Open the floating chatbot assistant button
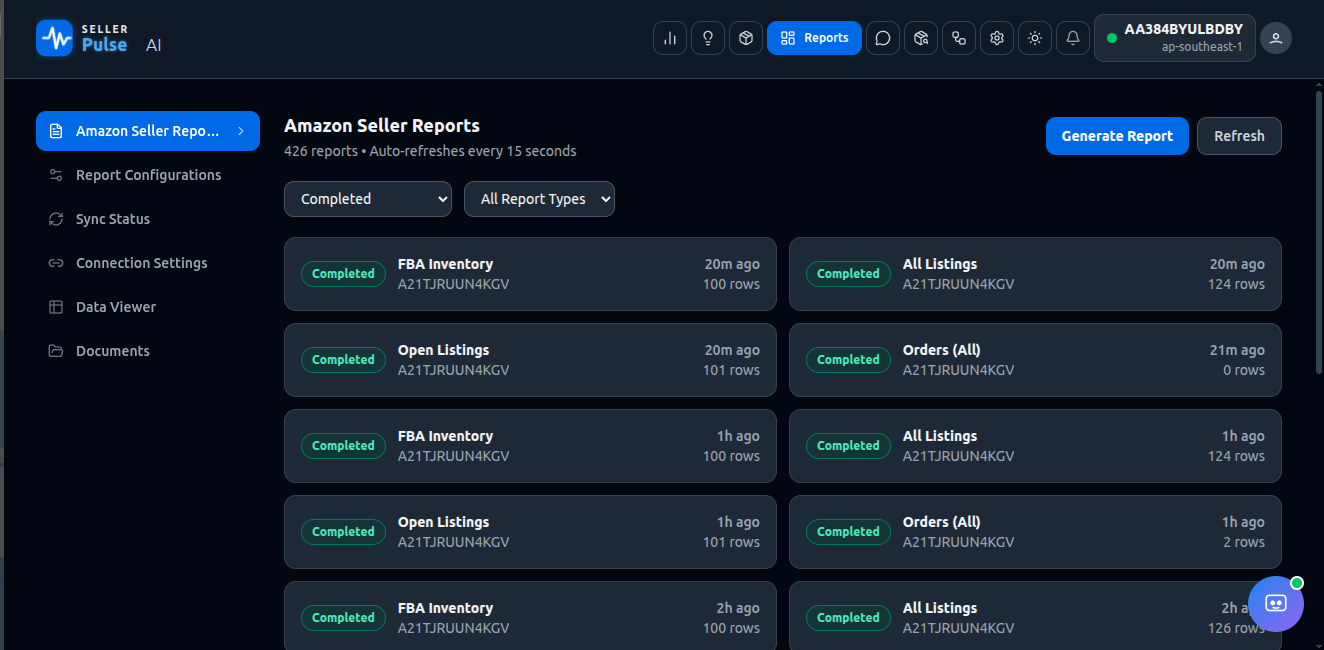Screen dimensions: 1324x650 pyautogui.click(x=1276, y=604)
